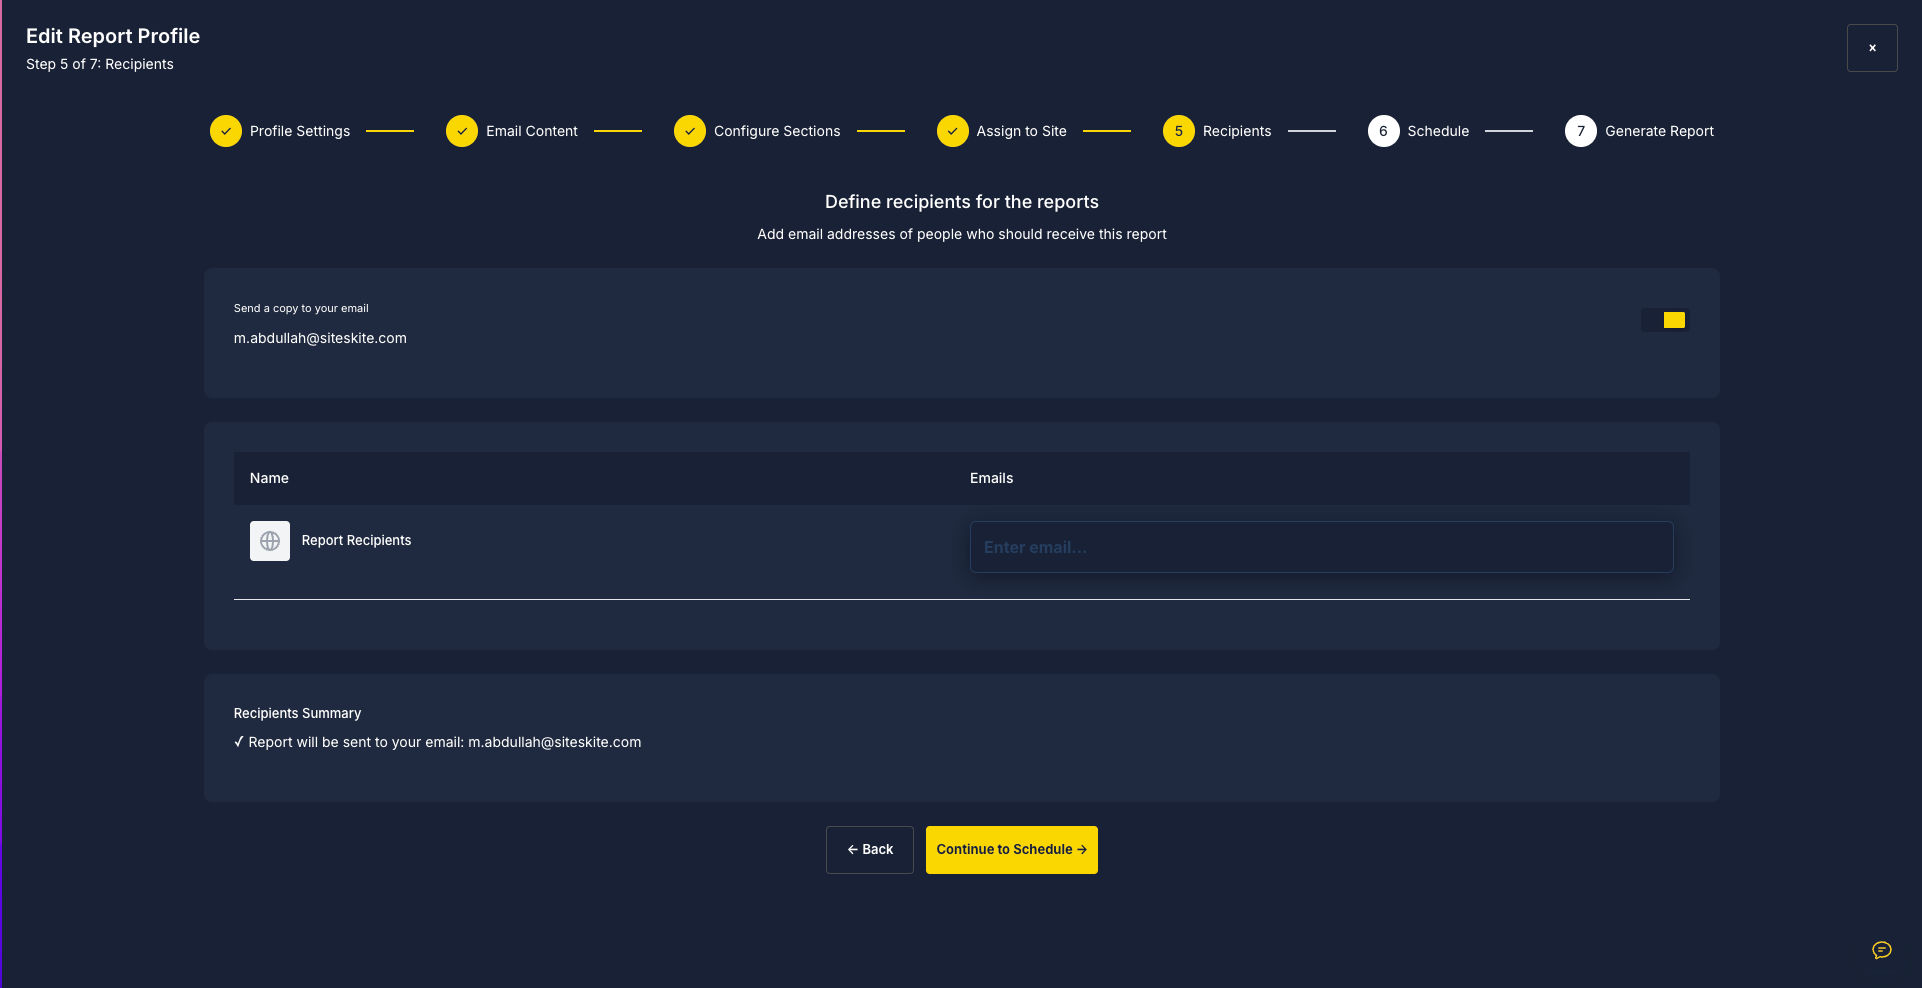Click the Profile Settings checkmark step icon
1922x988 pixels.
pos(226,131)
